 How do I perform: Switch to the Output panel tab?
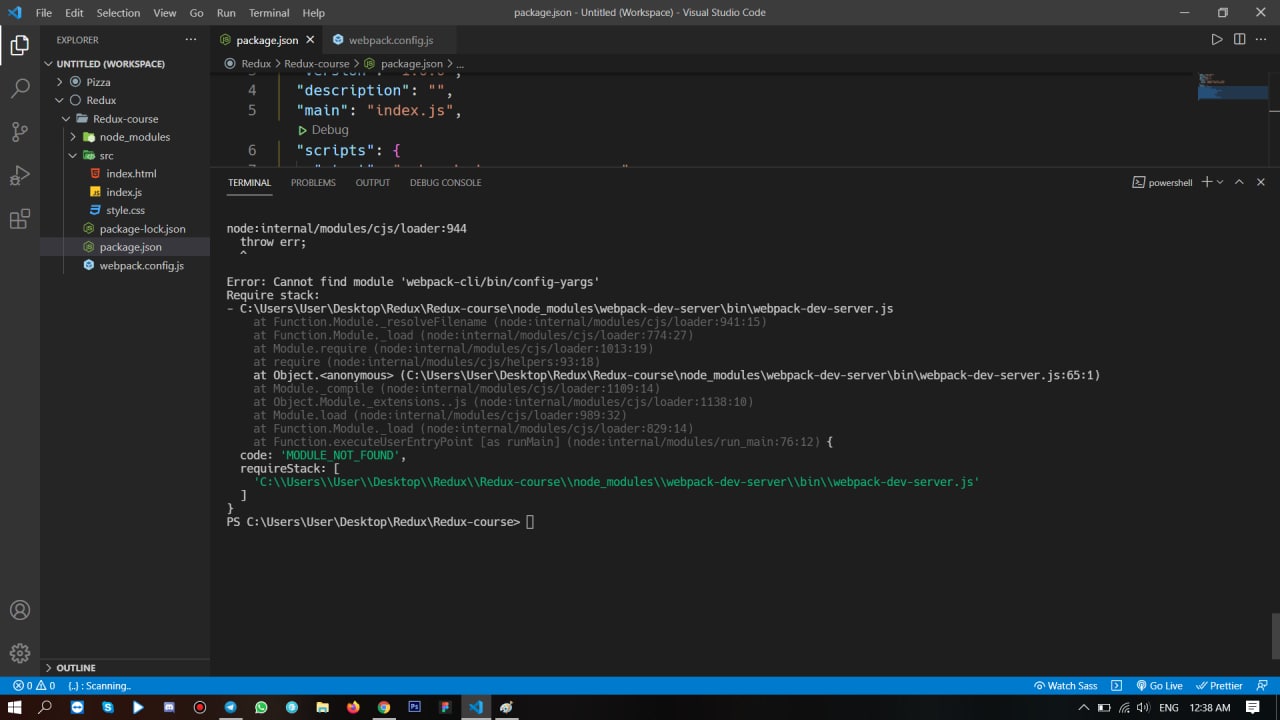[x=373, y=182]
